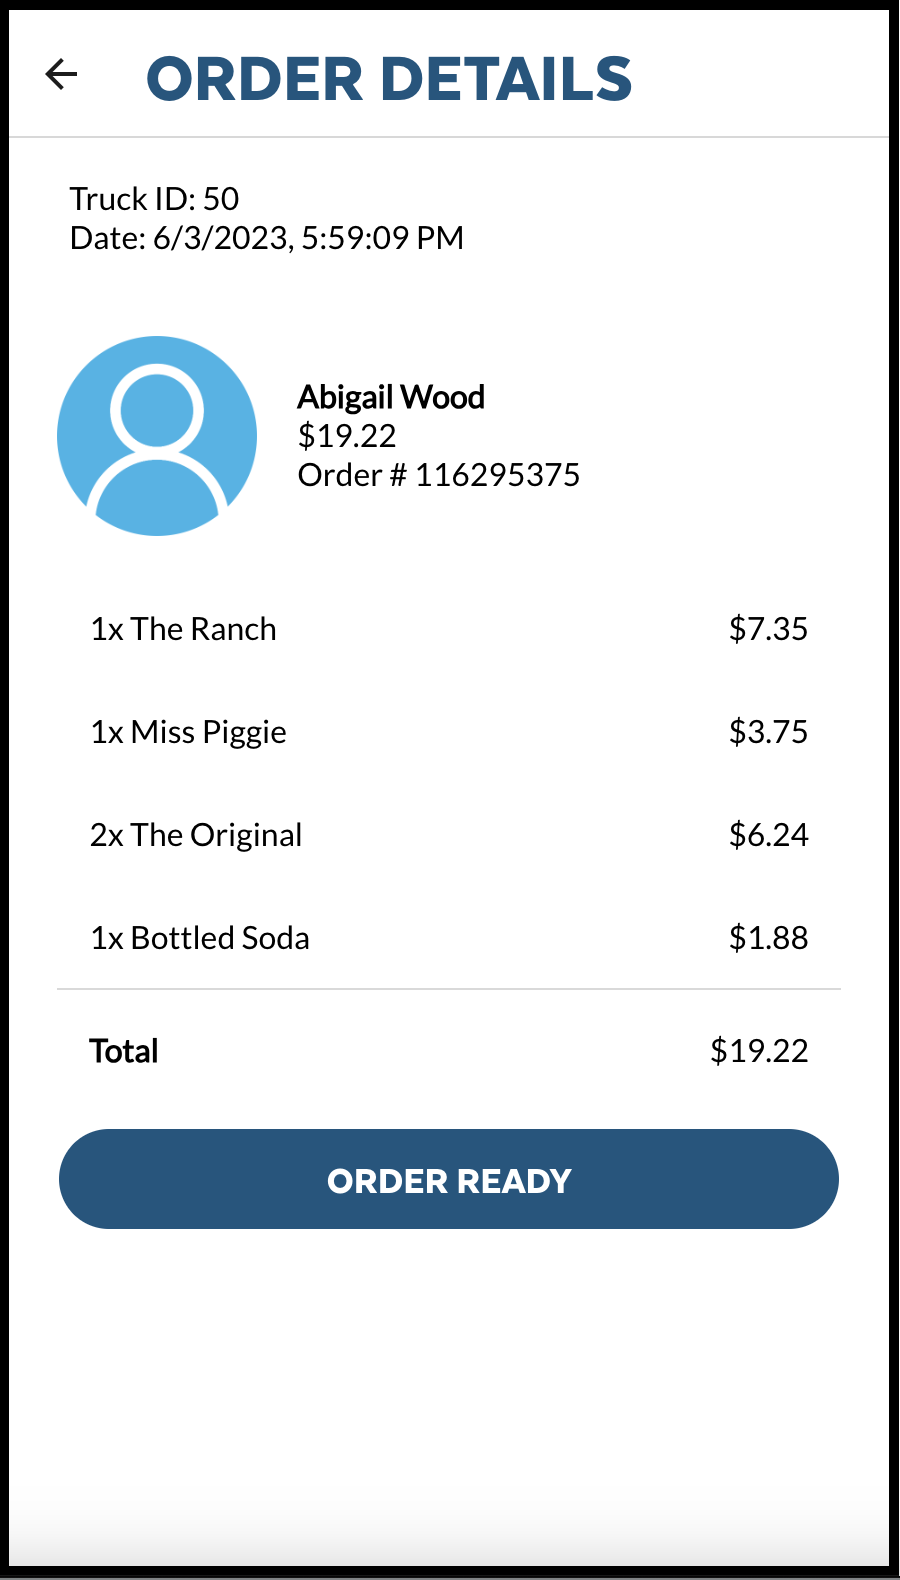Click the back arrow icon
Image resolution: width=900 pixels, height=1580 pixels.
(x=62, y=74)
